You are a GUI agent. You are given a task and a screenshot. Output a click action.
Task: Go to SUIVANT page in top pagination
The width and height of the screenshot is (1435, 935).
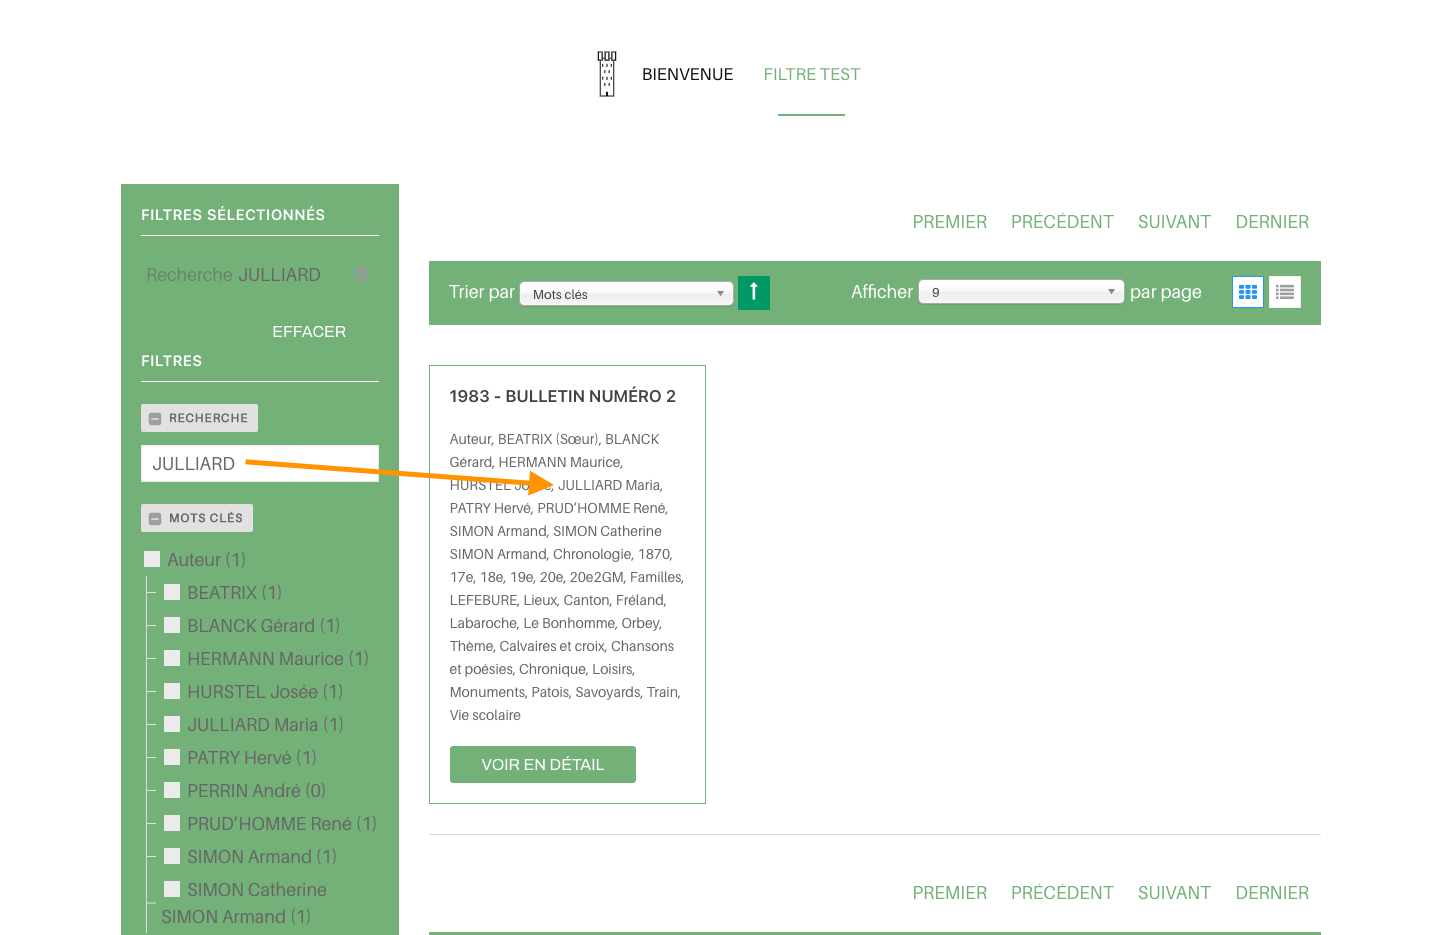pos(1174,222)
